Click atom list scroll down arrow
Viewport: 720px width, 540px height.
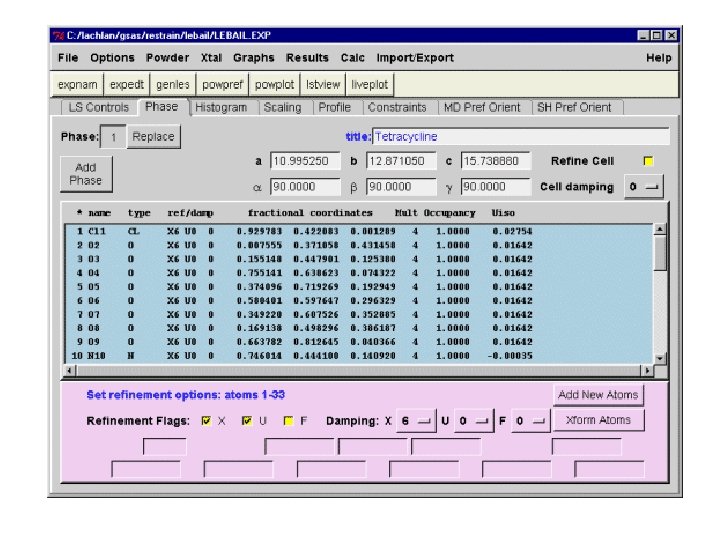[660, 358]
